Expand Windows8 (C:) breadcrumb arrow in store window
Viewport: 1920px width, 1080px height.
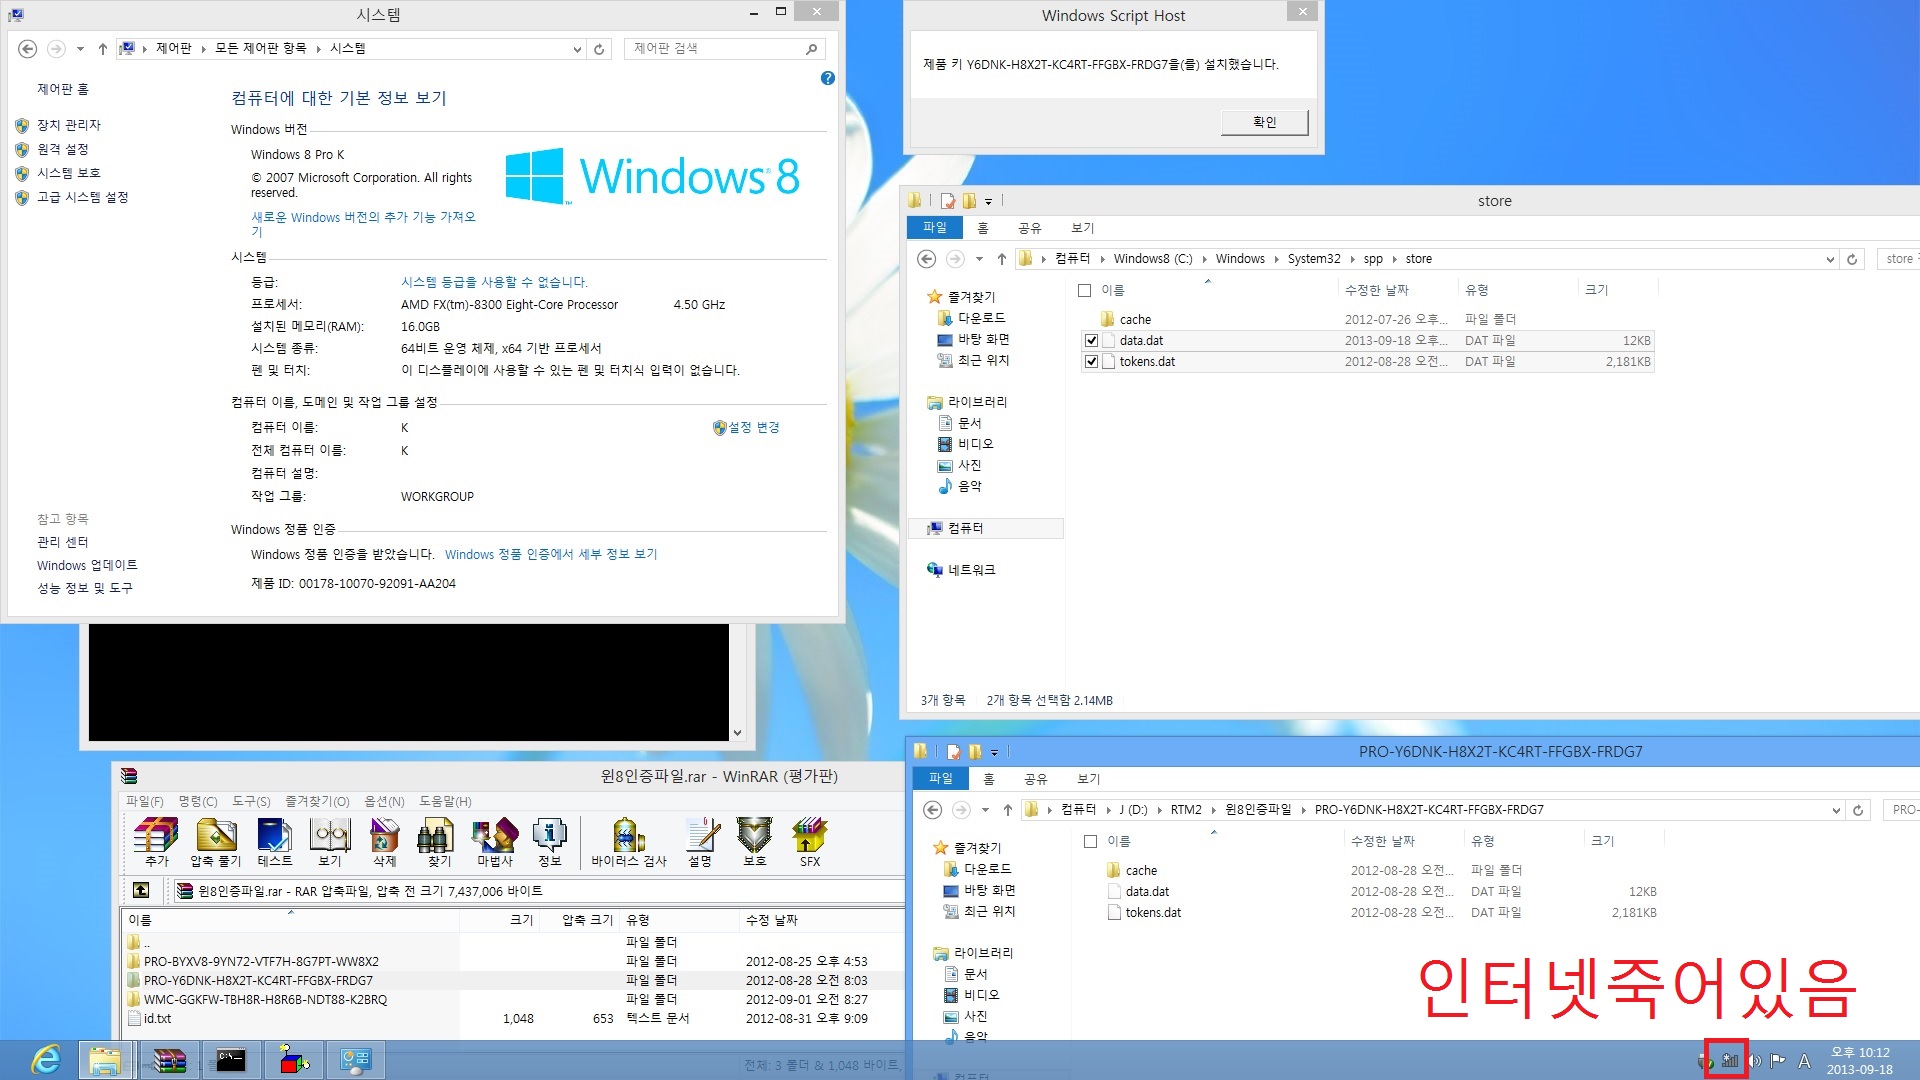(x=1203, y=259)
